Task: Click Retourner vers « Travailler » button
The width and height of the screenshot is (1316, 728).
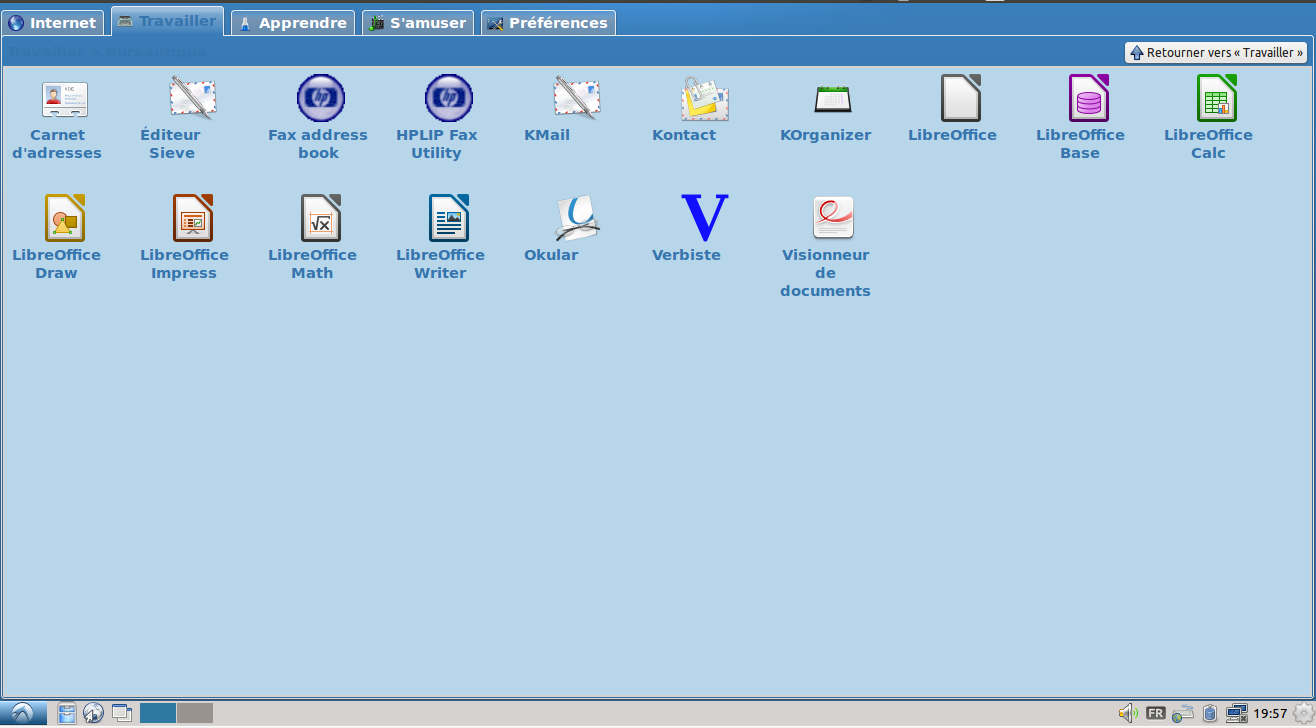Action: click(1216, 53)
